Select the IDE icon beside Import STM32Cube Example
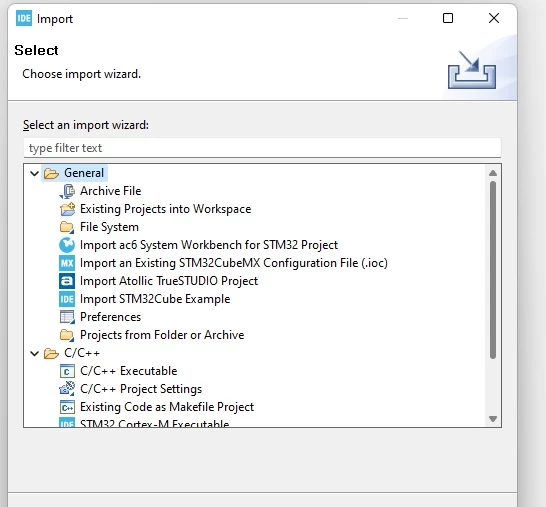This screenshot has width=546, height=507. [67, 299]
